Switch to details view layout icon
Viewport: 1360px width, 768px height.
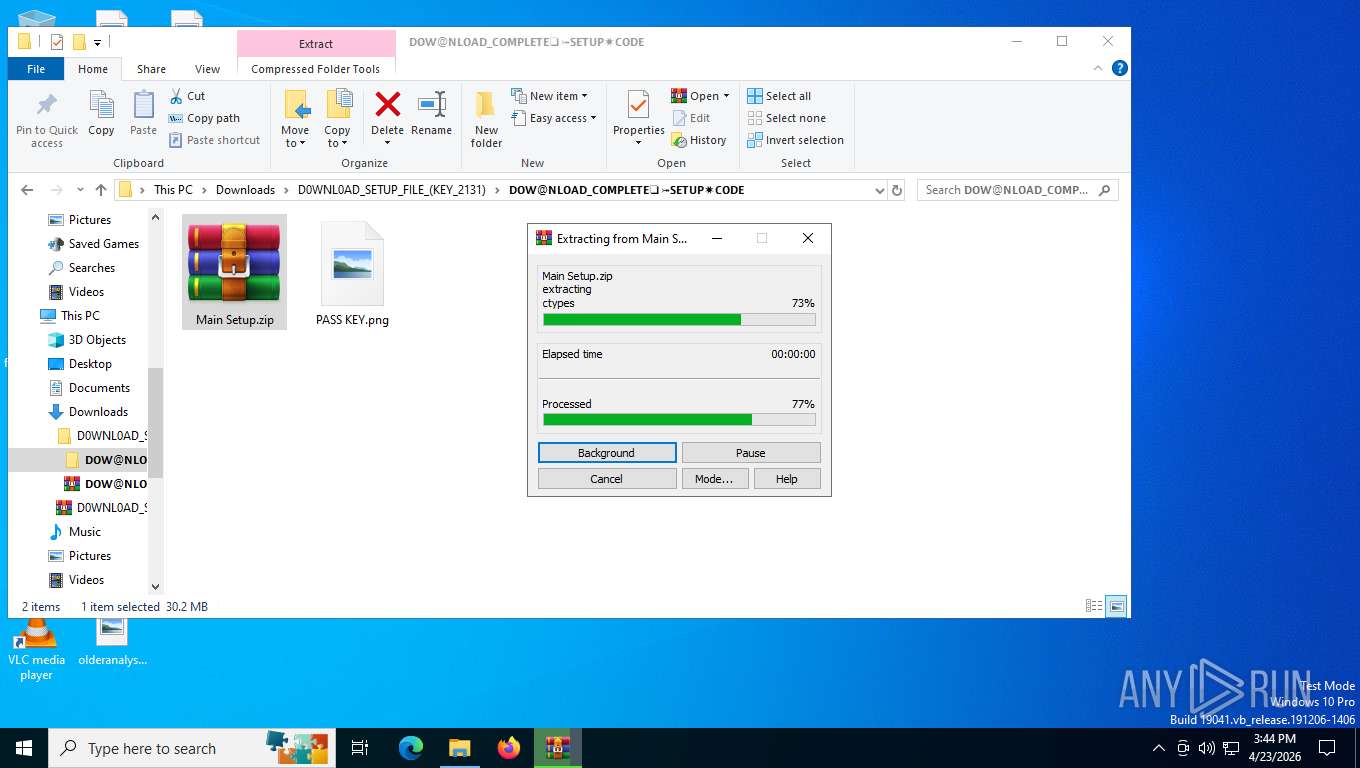[1094, 606]
